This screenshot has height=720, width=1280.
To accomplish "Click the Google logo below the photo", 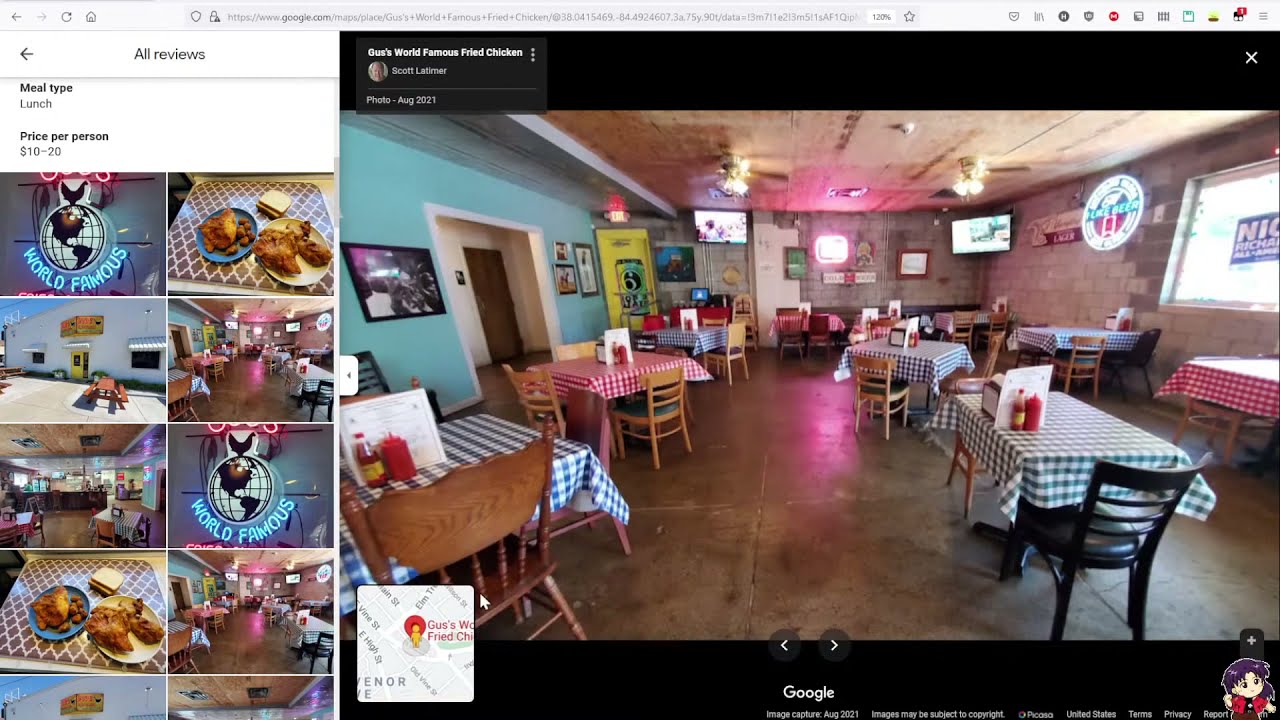I will [808, 692].
